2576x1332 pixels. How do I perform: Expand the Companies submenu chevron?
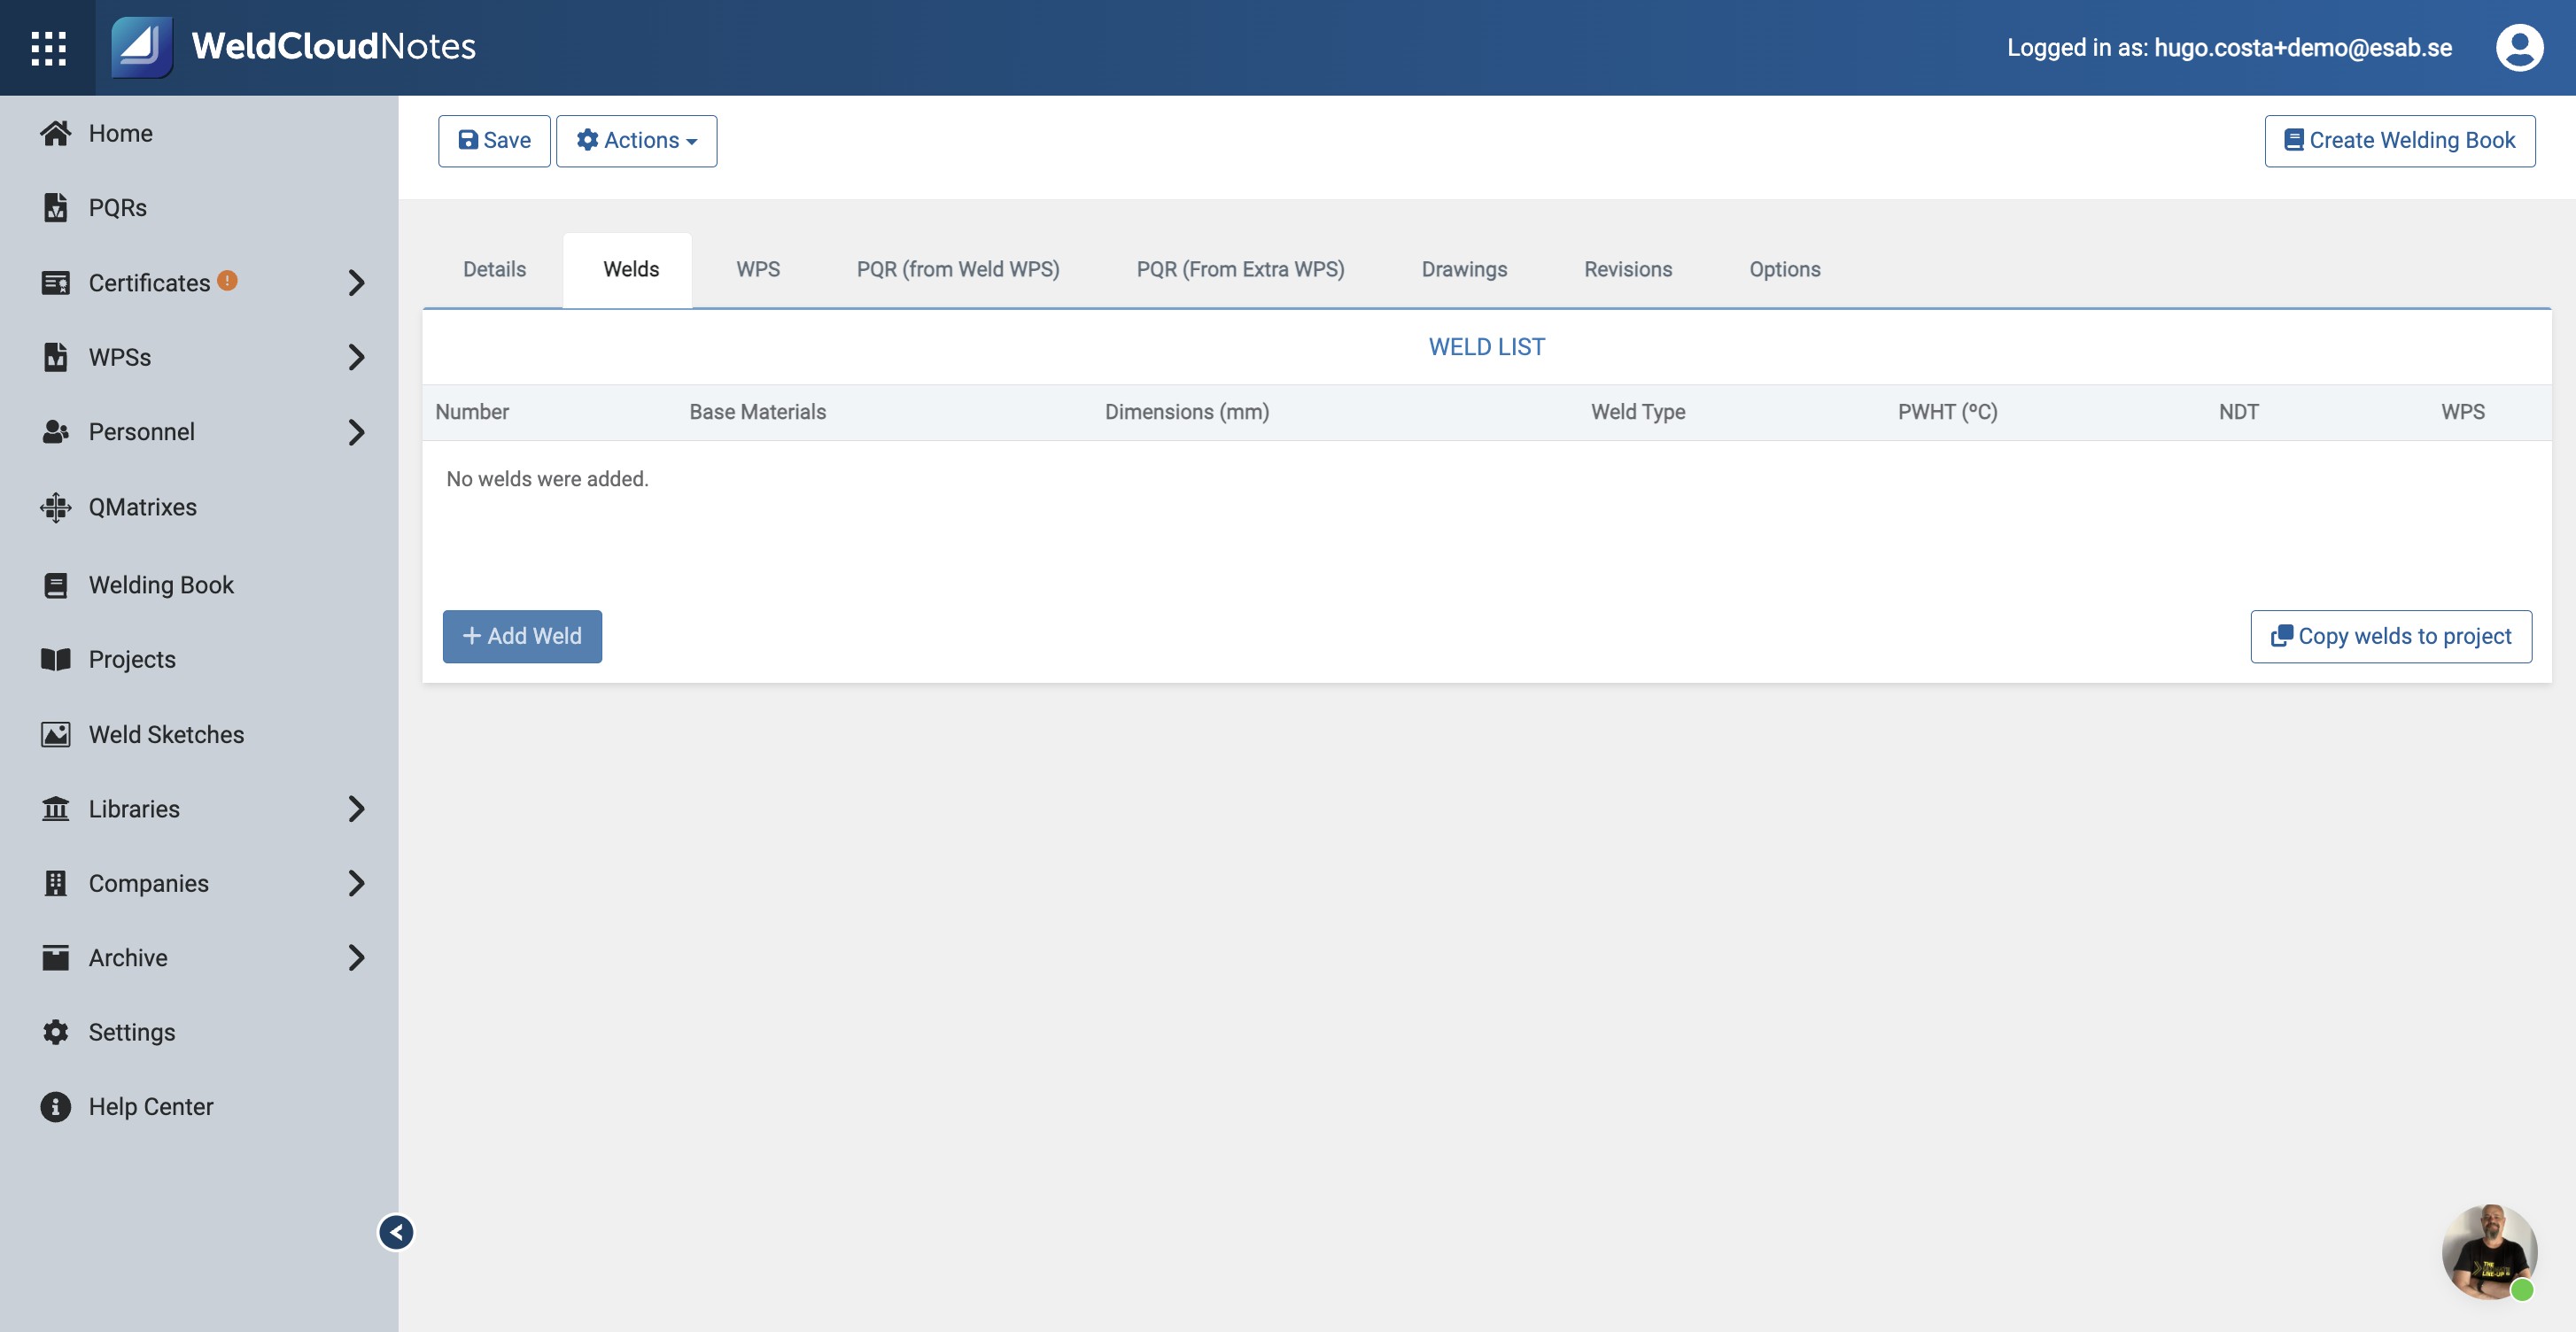coord(357,883)
